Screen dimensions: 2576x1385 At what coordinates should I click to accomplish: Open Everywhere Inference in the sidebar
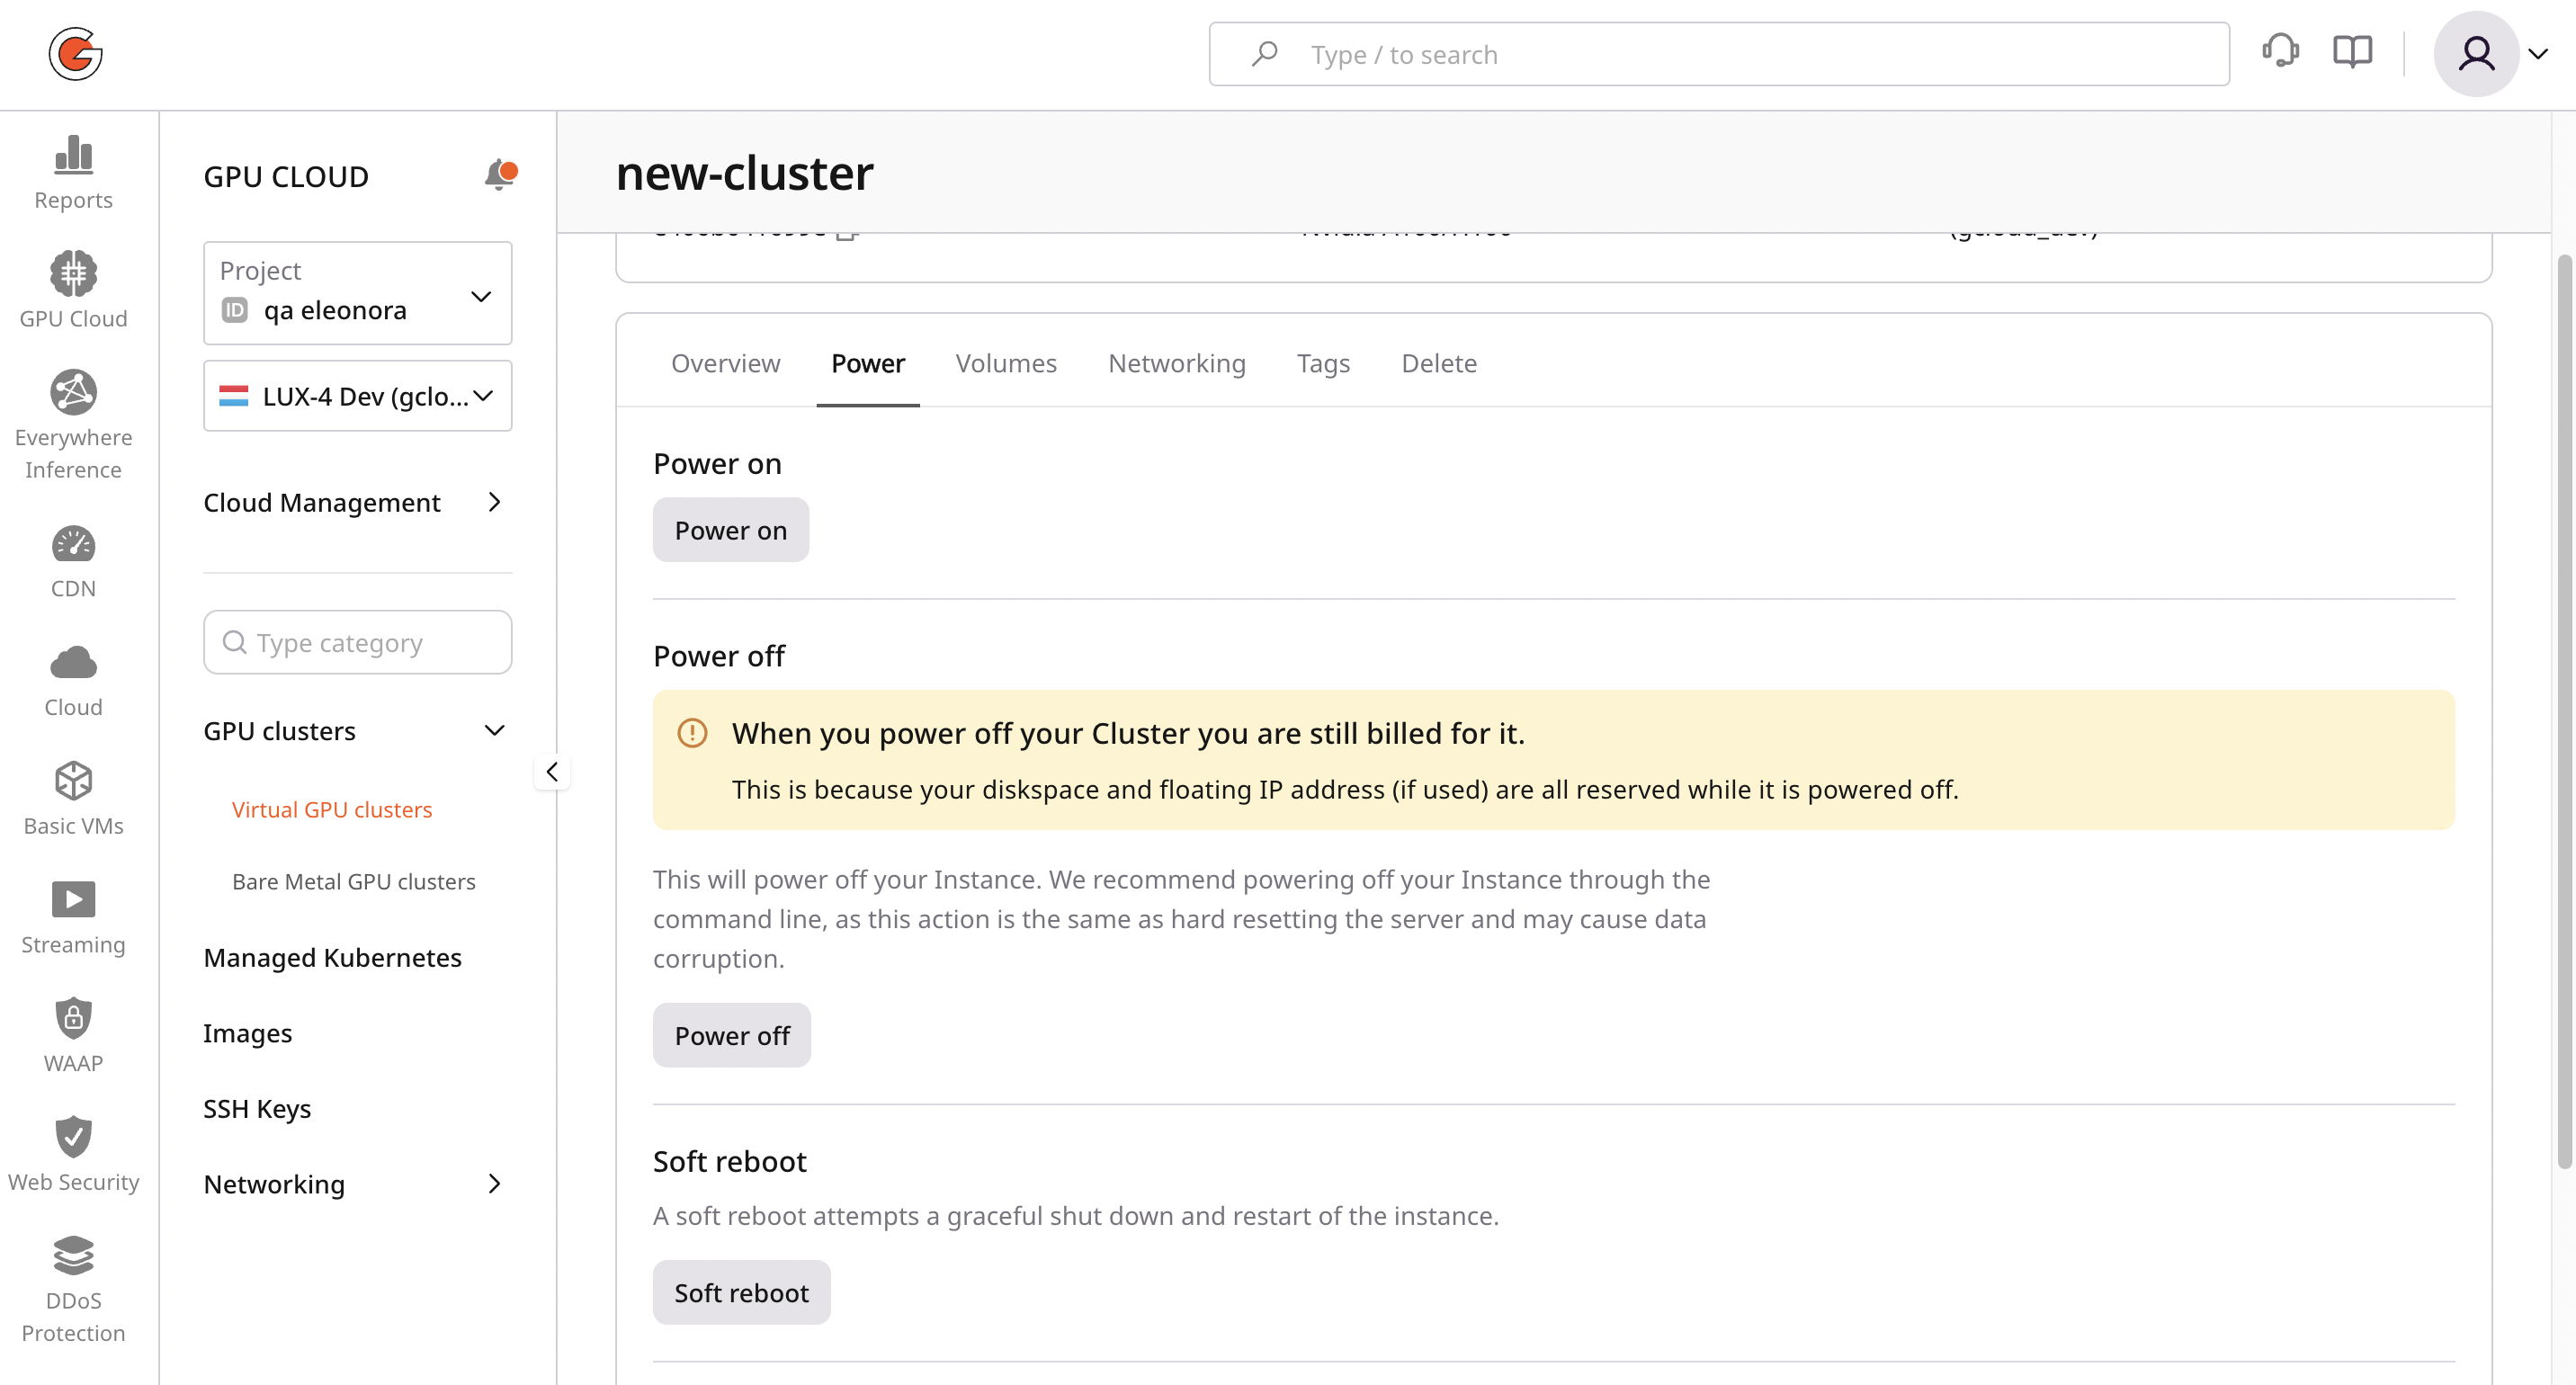tap(73, 393)
